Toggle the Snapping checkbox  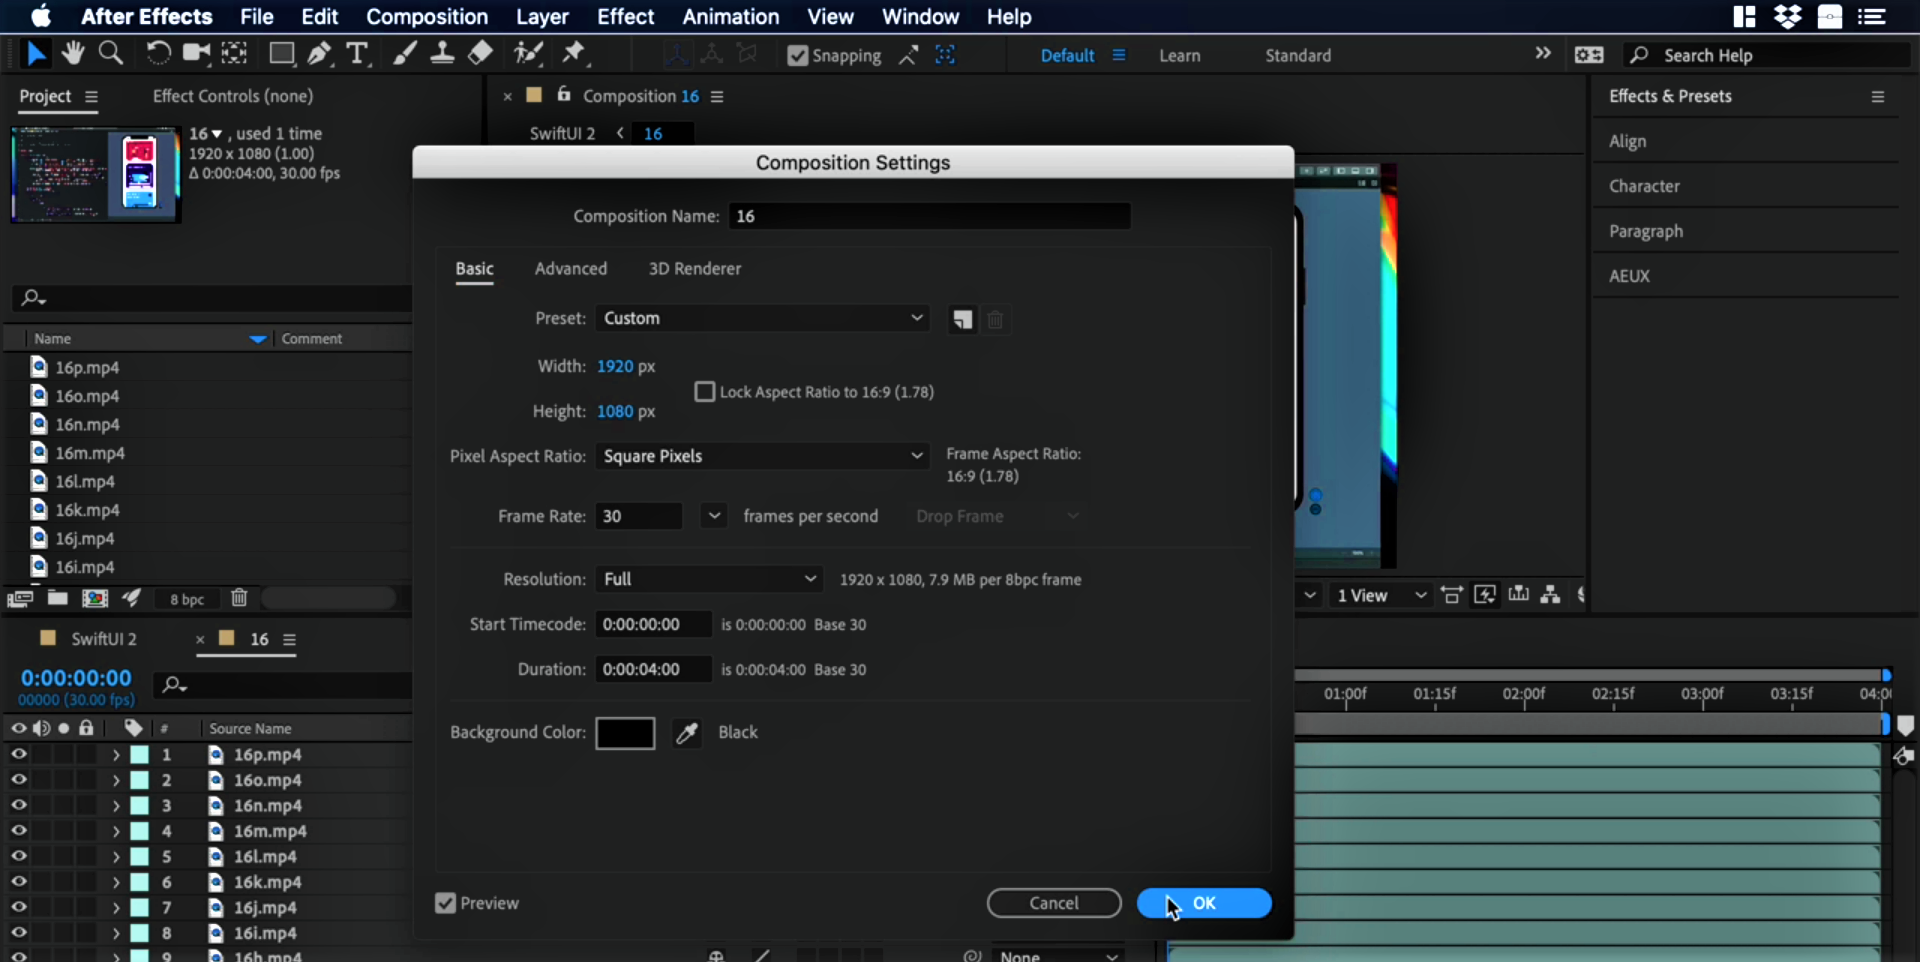[x=797, y=56]
